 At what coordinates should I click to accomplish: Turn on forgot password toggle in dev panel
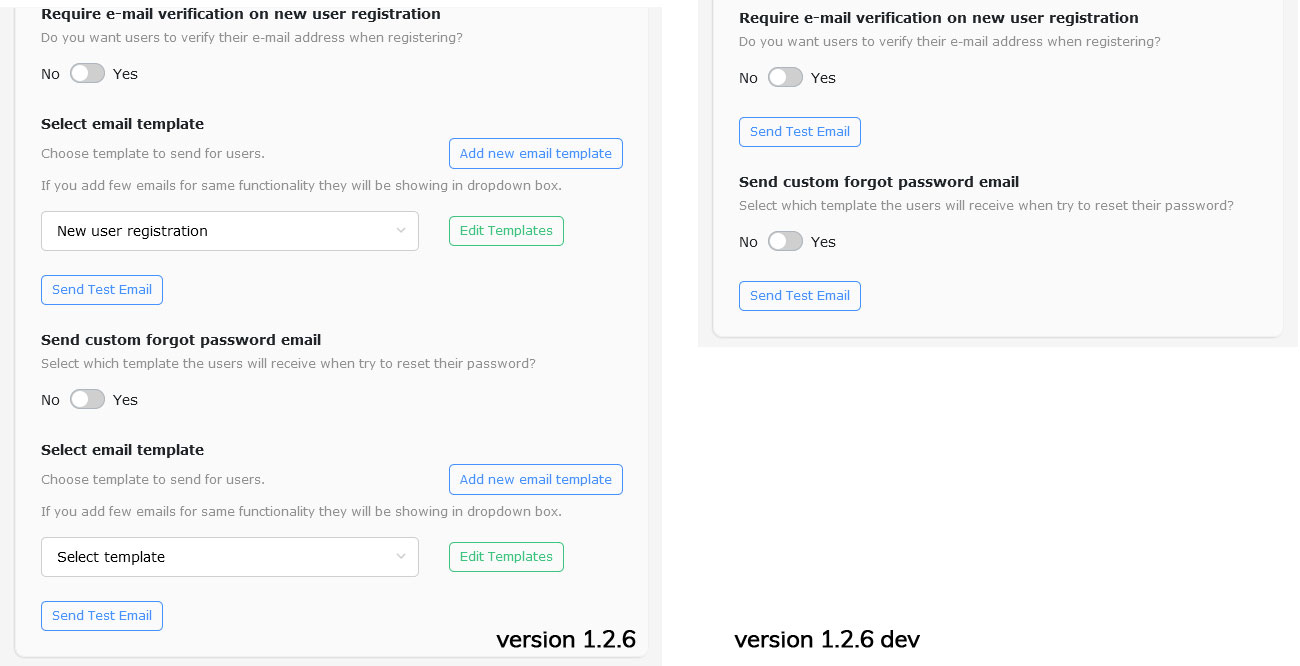point(785,241)
